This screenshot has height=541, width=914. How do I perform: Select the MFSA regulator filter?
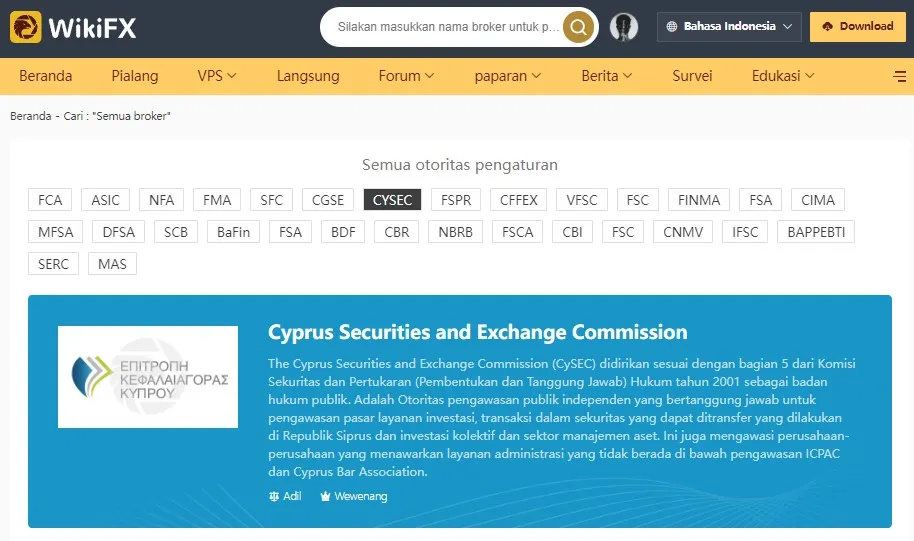pos(55,232)
